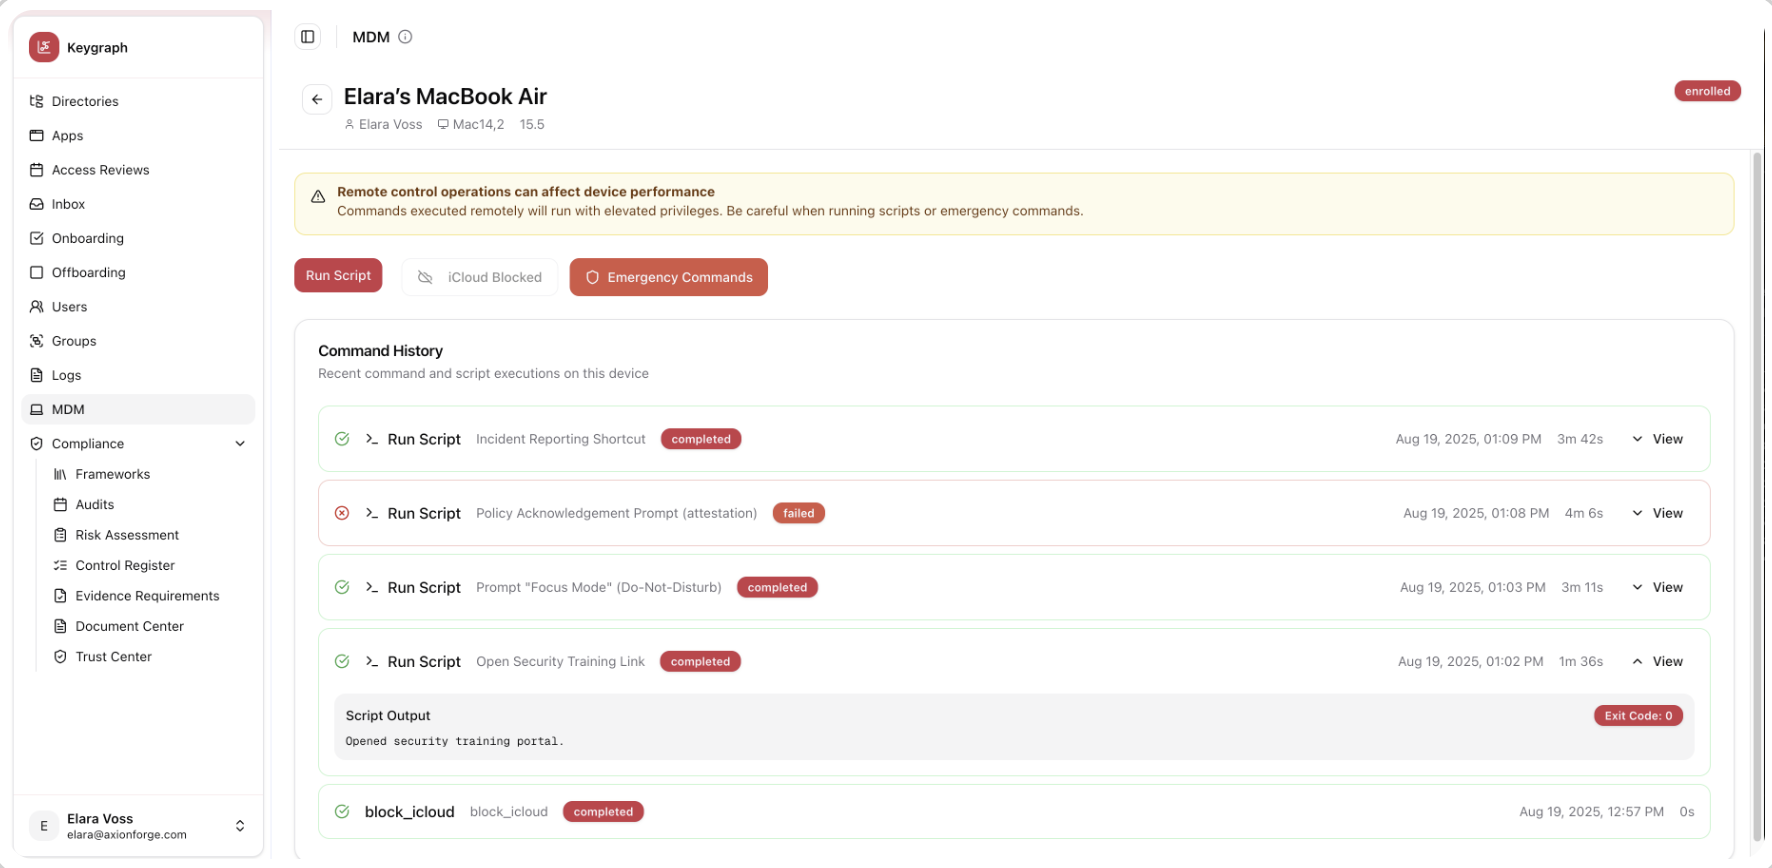Click the Users people icon

tap(37, 307)
